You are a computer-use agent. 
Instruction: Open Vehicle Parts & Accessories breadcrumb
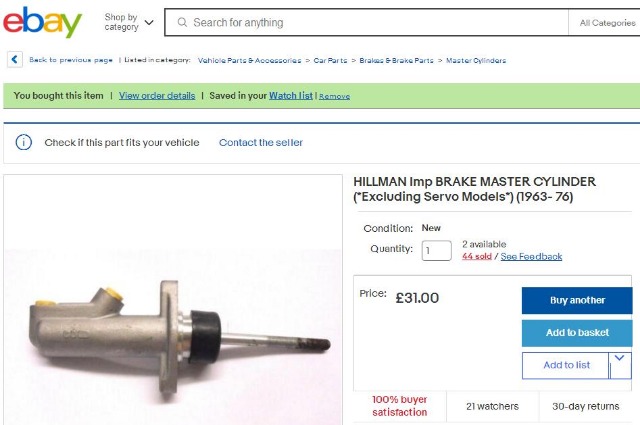click(x=249, y=60)
